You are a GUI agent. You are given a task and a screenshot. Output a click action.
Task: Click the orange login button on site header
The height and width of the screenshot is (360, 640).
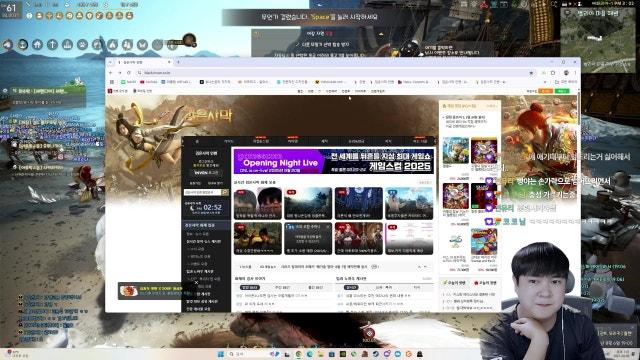[546, 91]
